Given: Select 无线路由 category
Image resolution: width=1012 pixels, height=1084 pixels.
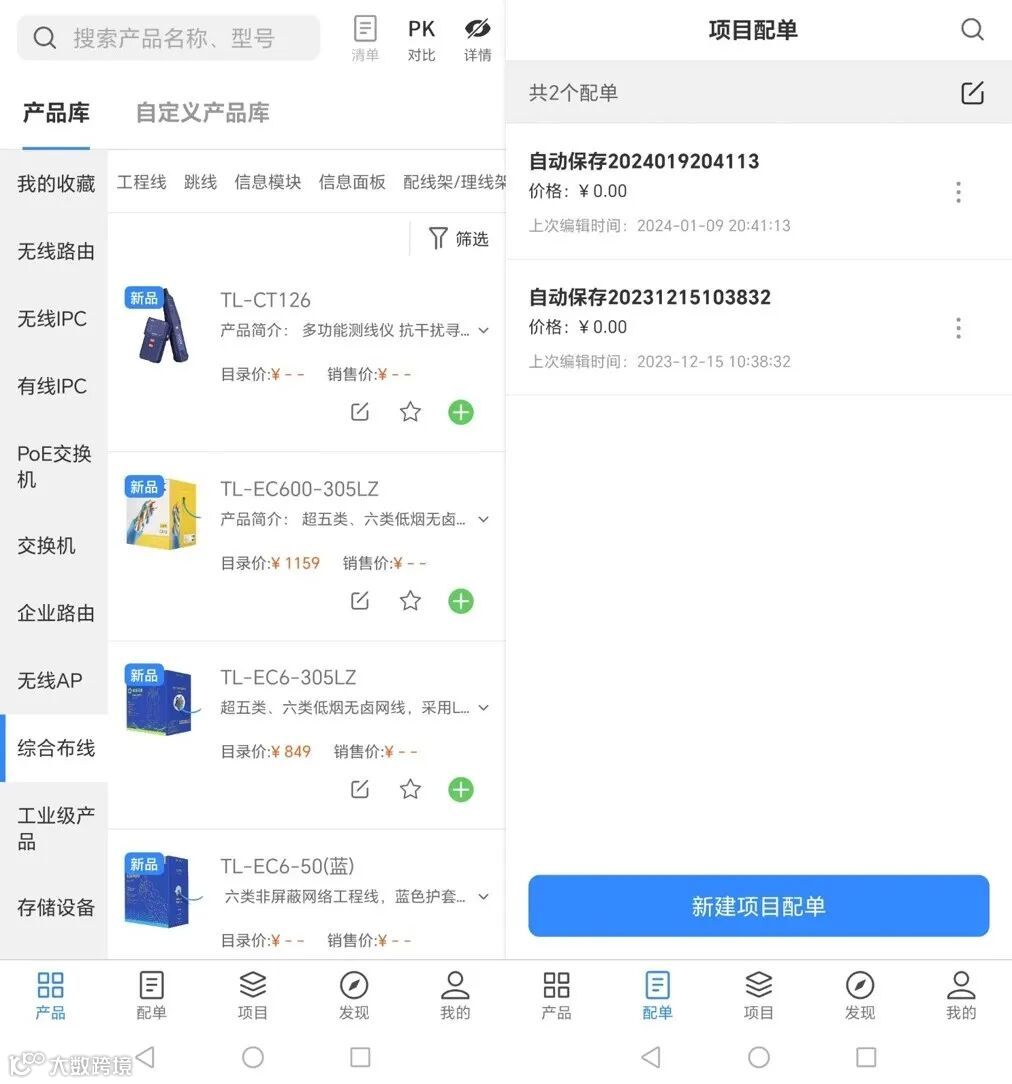Looking at the screenshot, I should (x=54, y=251).
